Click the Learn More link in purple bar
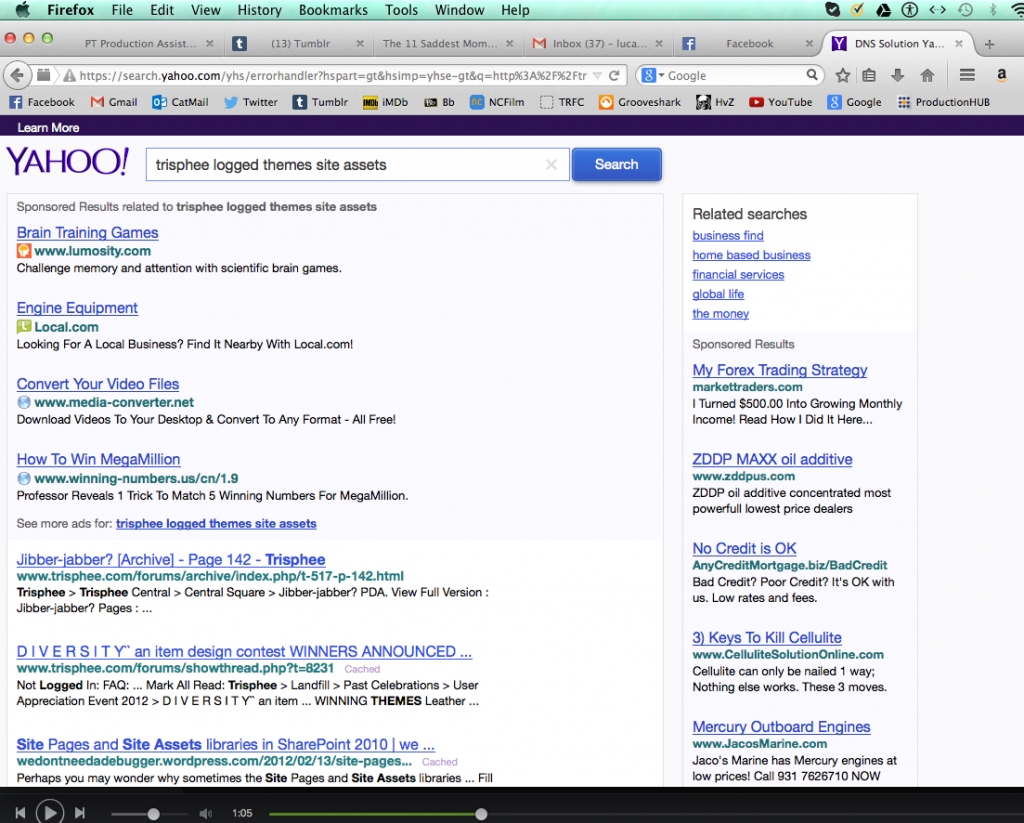 pyautogui.click(x=48, y=127)
